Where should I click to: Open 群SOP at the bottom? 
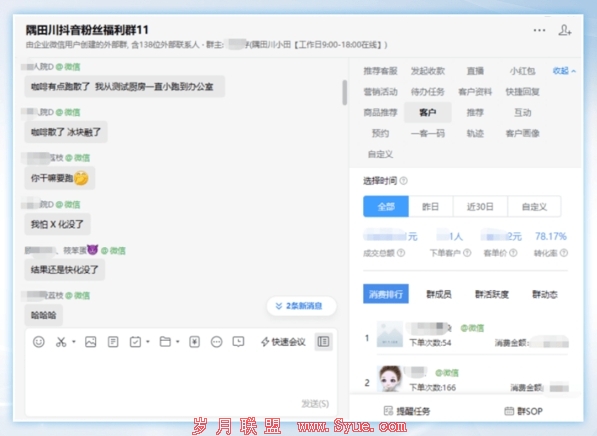(524, 411)
